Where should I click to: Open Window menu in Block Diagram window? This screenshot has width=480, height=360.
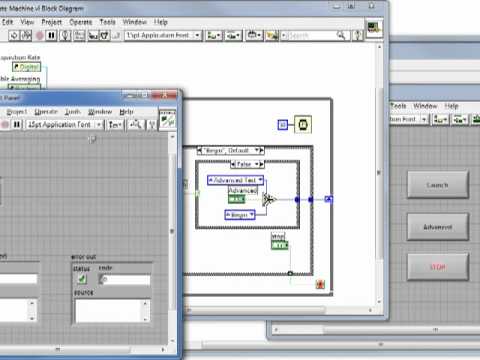(134, 22)
